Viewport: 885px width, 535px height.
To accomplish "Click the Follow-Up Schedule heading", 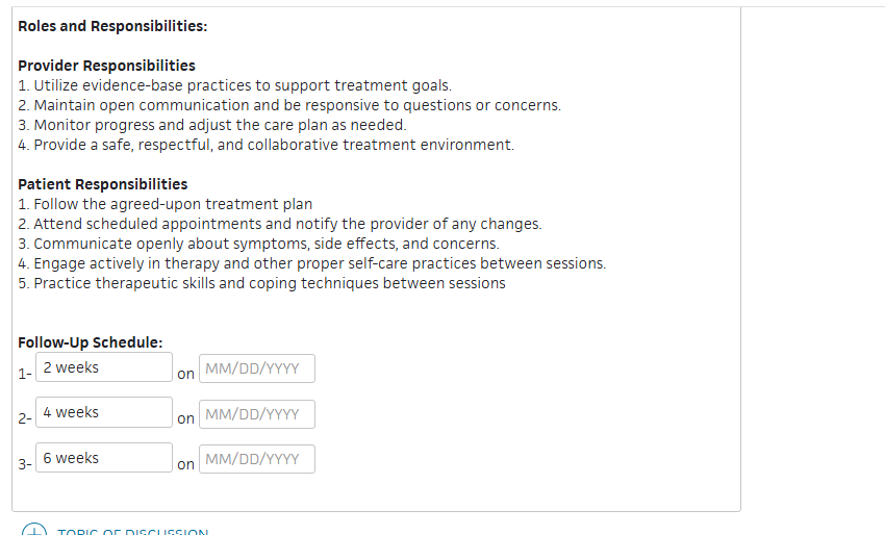I will pos(90,343).
